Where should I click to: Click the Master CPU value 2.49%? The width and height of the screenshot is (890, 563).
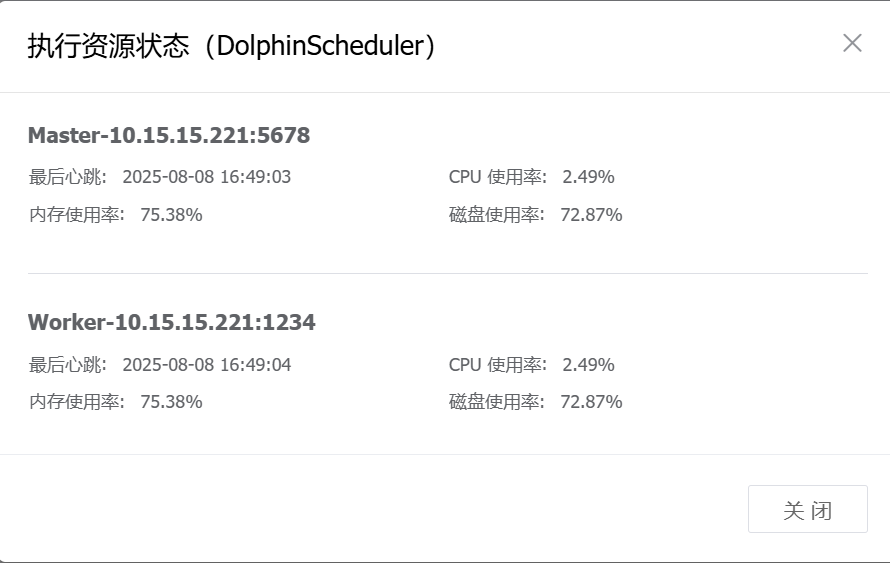[588, 177]
